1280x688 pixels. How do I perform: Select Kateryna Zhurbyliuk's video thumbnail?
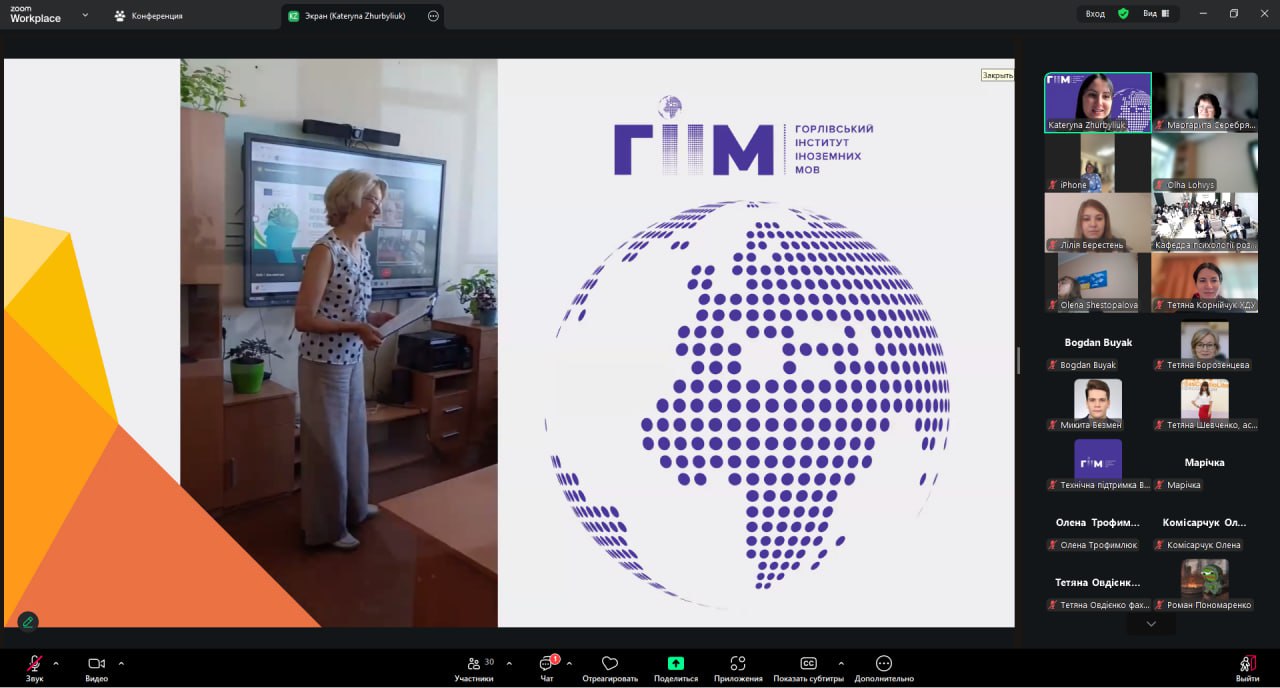1097,102
